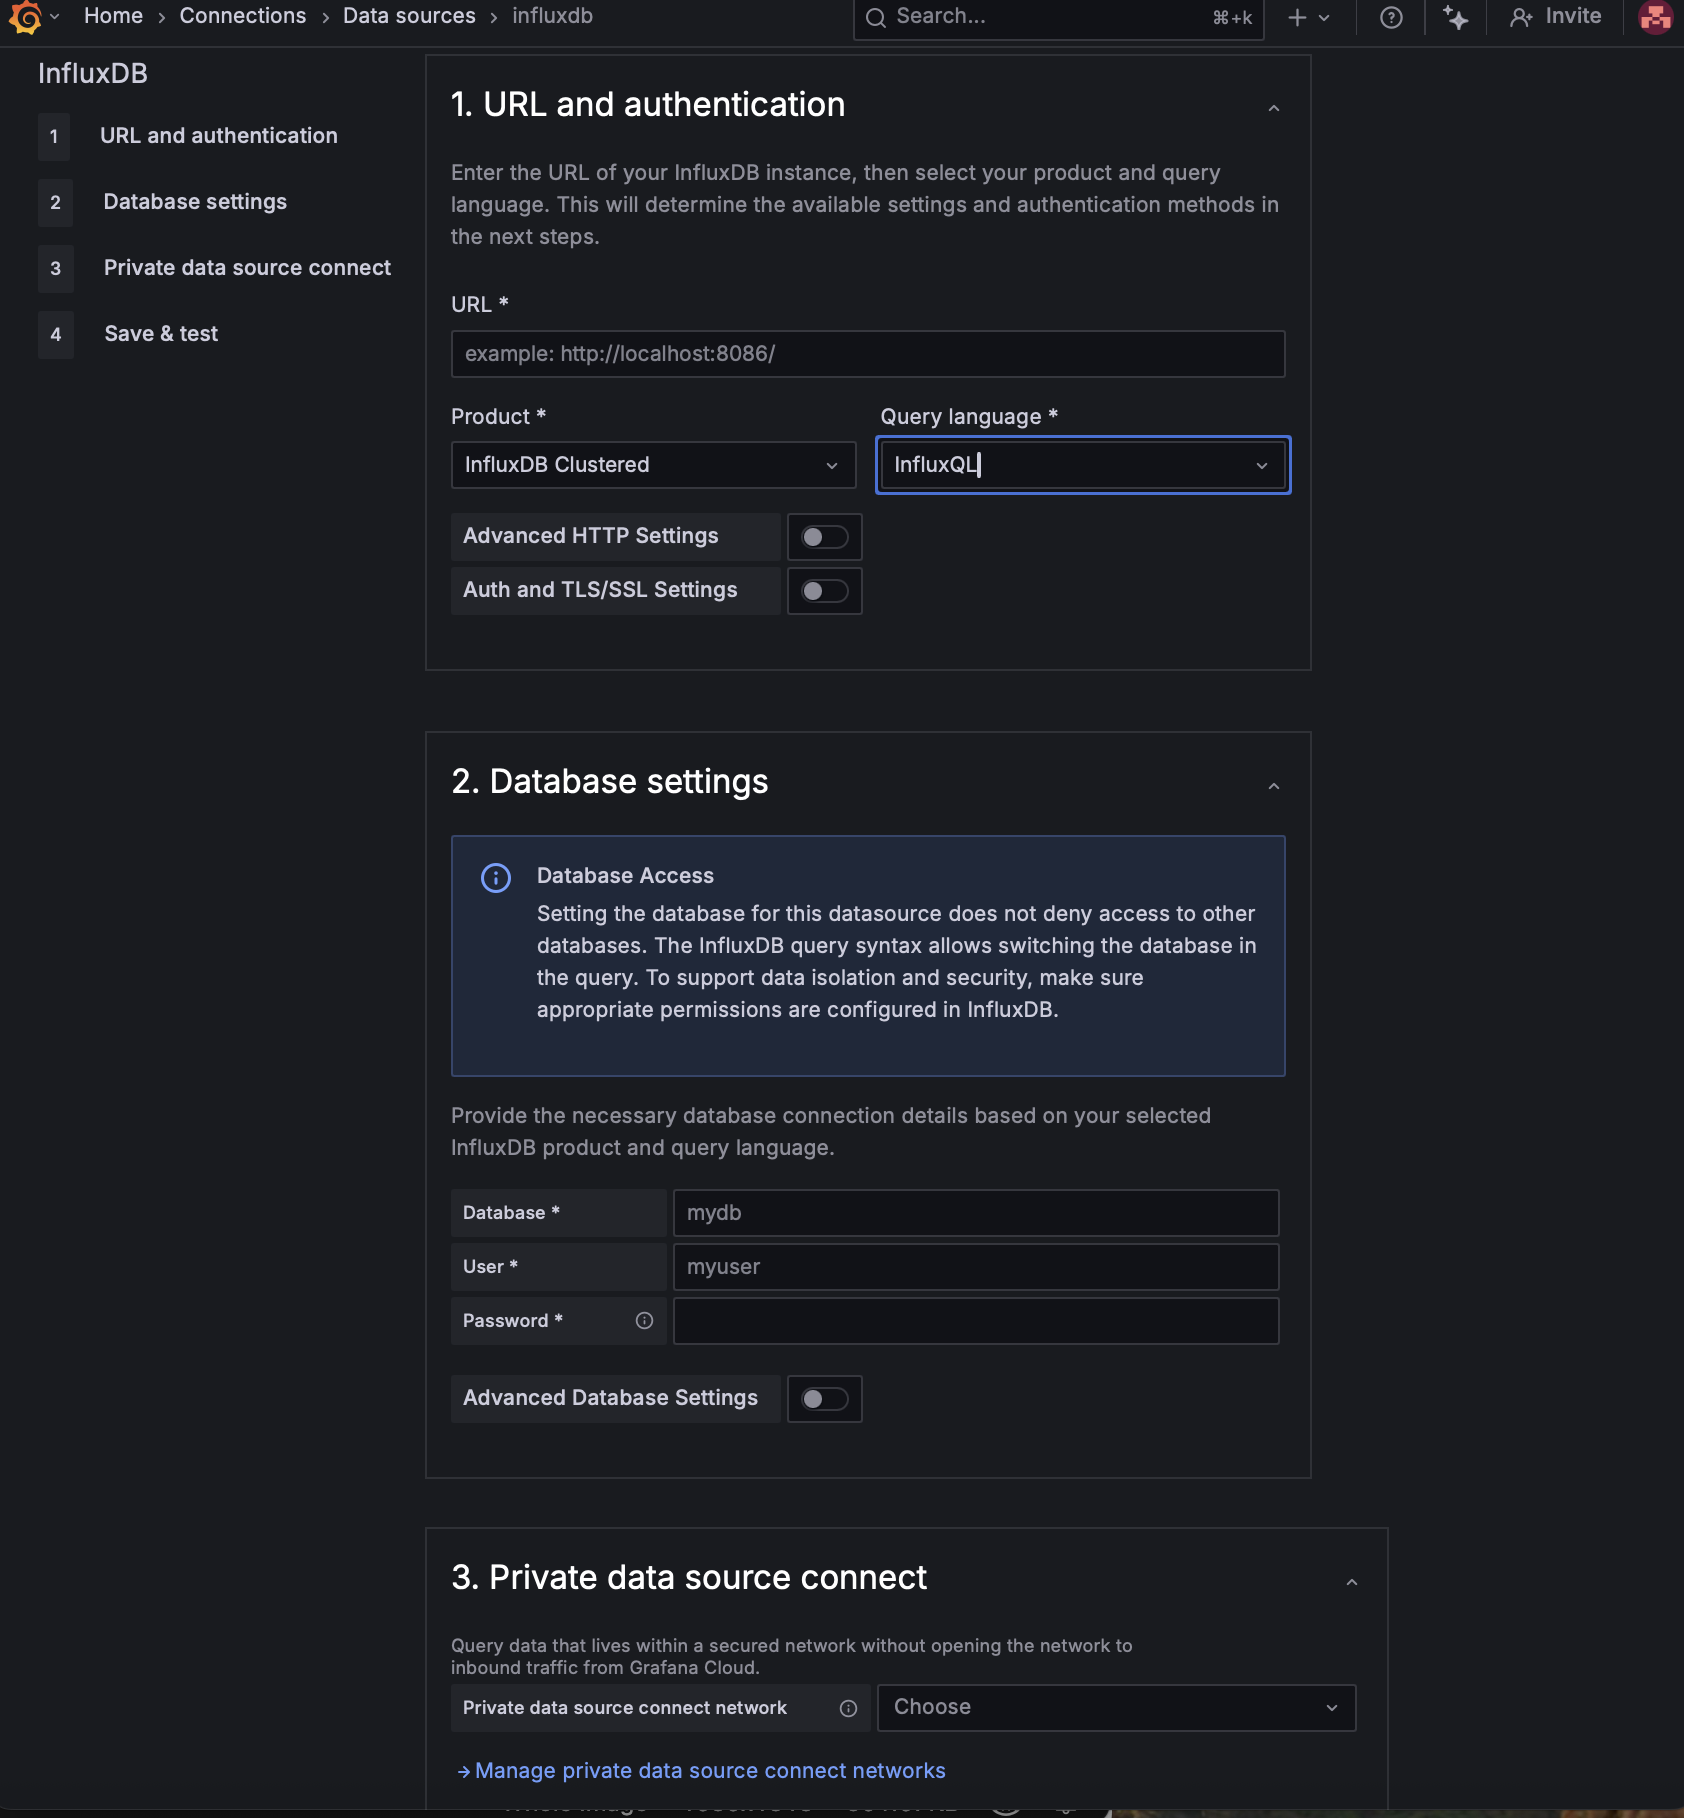Click the Invite button
Viewport: 1684px width, 1818px height.
pyautogui.click(x=1555, y=17)
